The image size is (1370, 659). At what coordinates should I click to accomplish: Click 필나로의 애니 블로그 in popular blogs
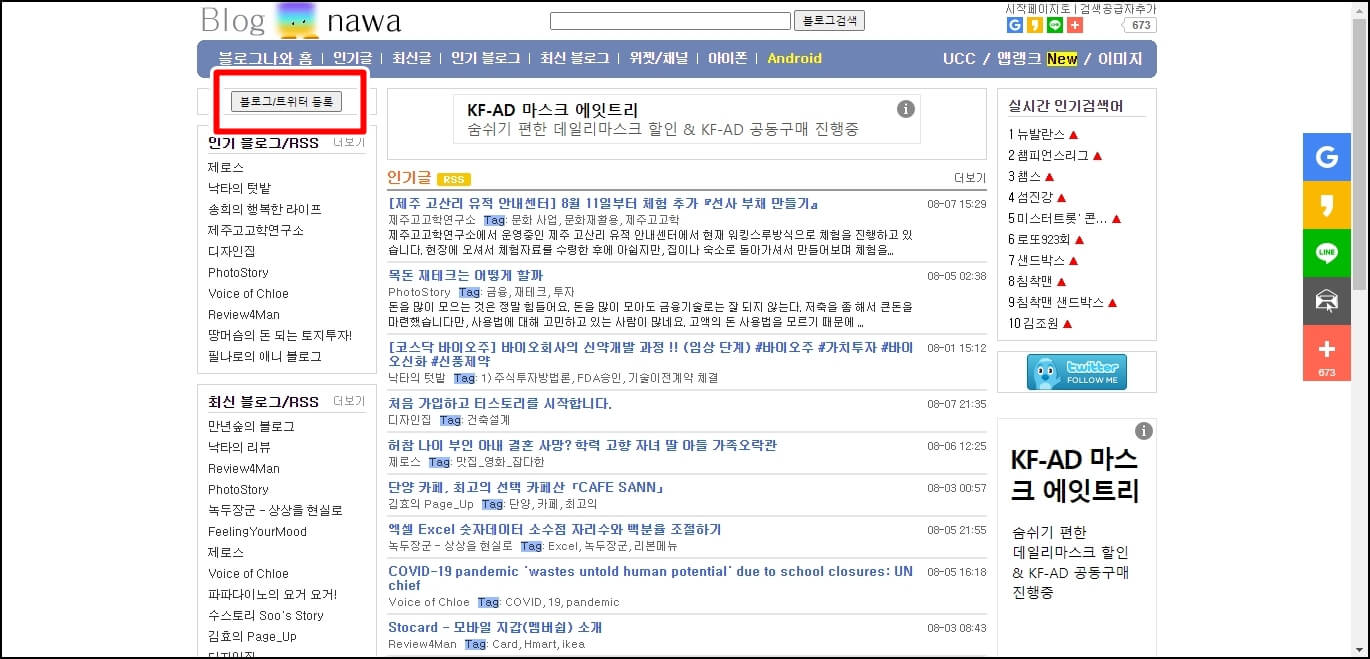(265, 356)
